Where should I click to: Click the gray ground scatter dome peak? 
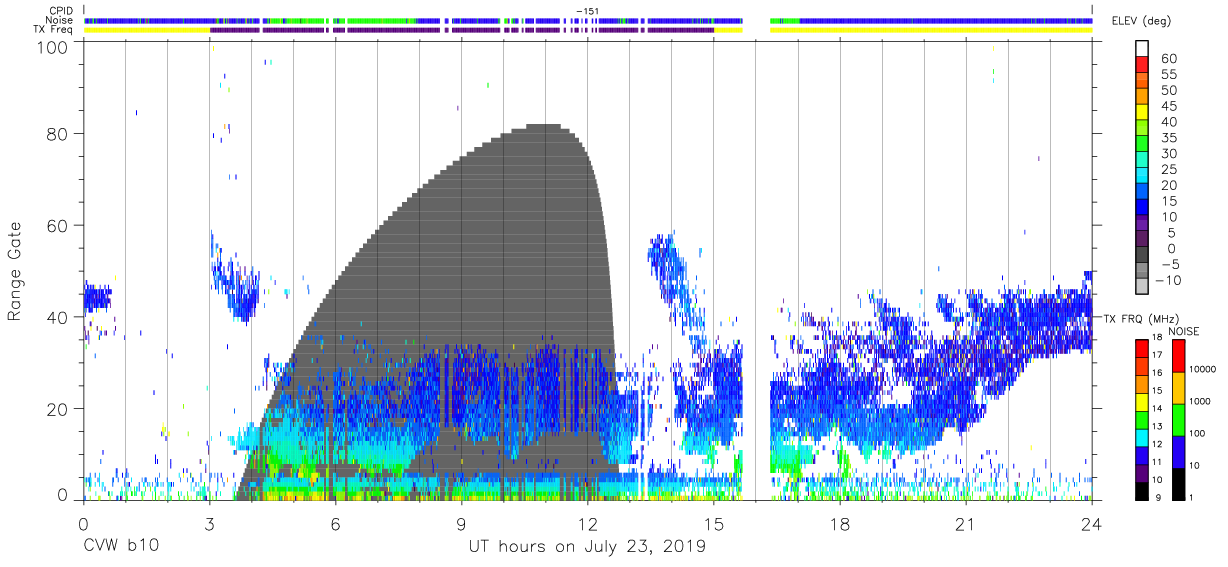click(x=545, y=126)
